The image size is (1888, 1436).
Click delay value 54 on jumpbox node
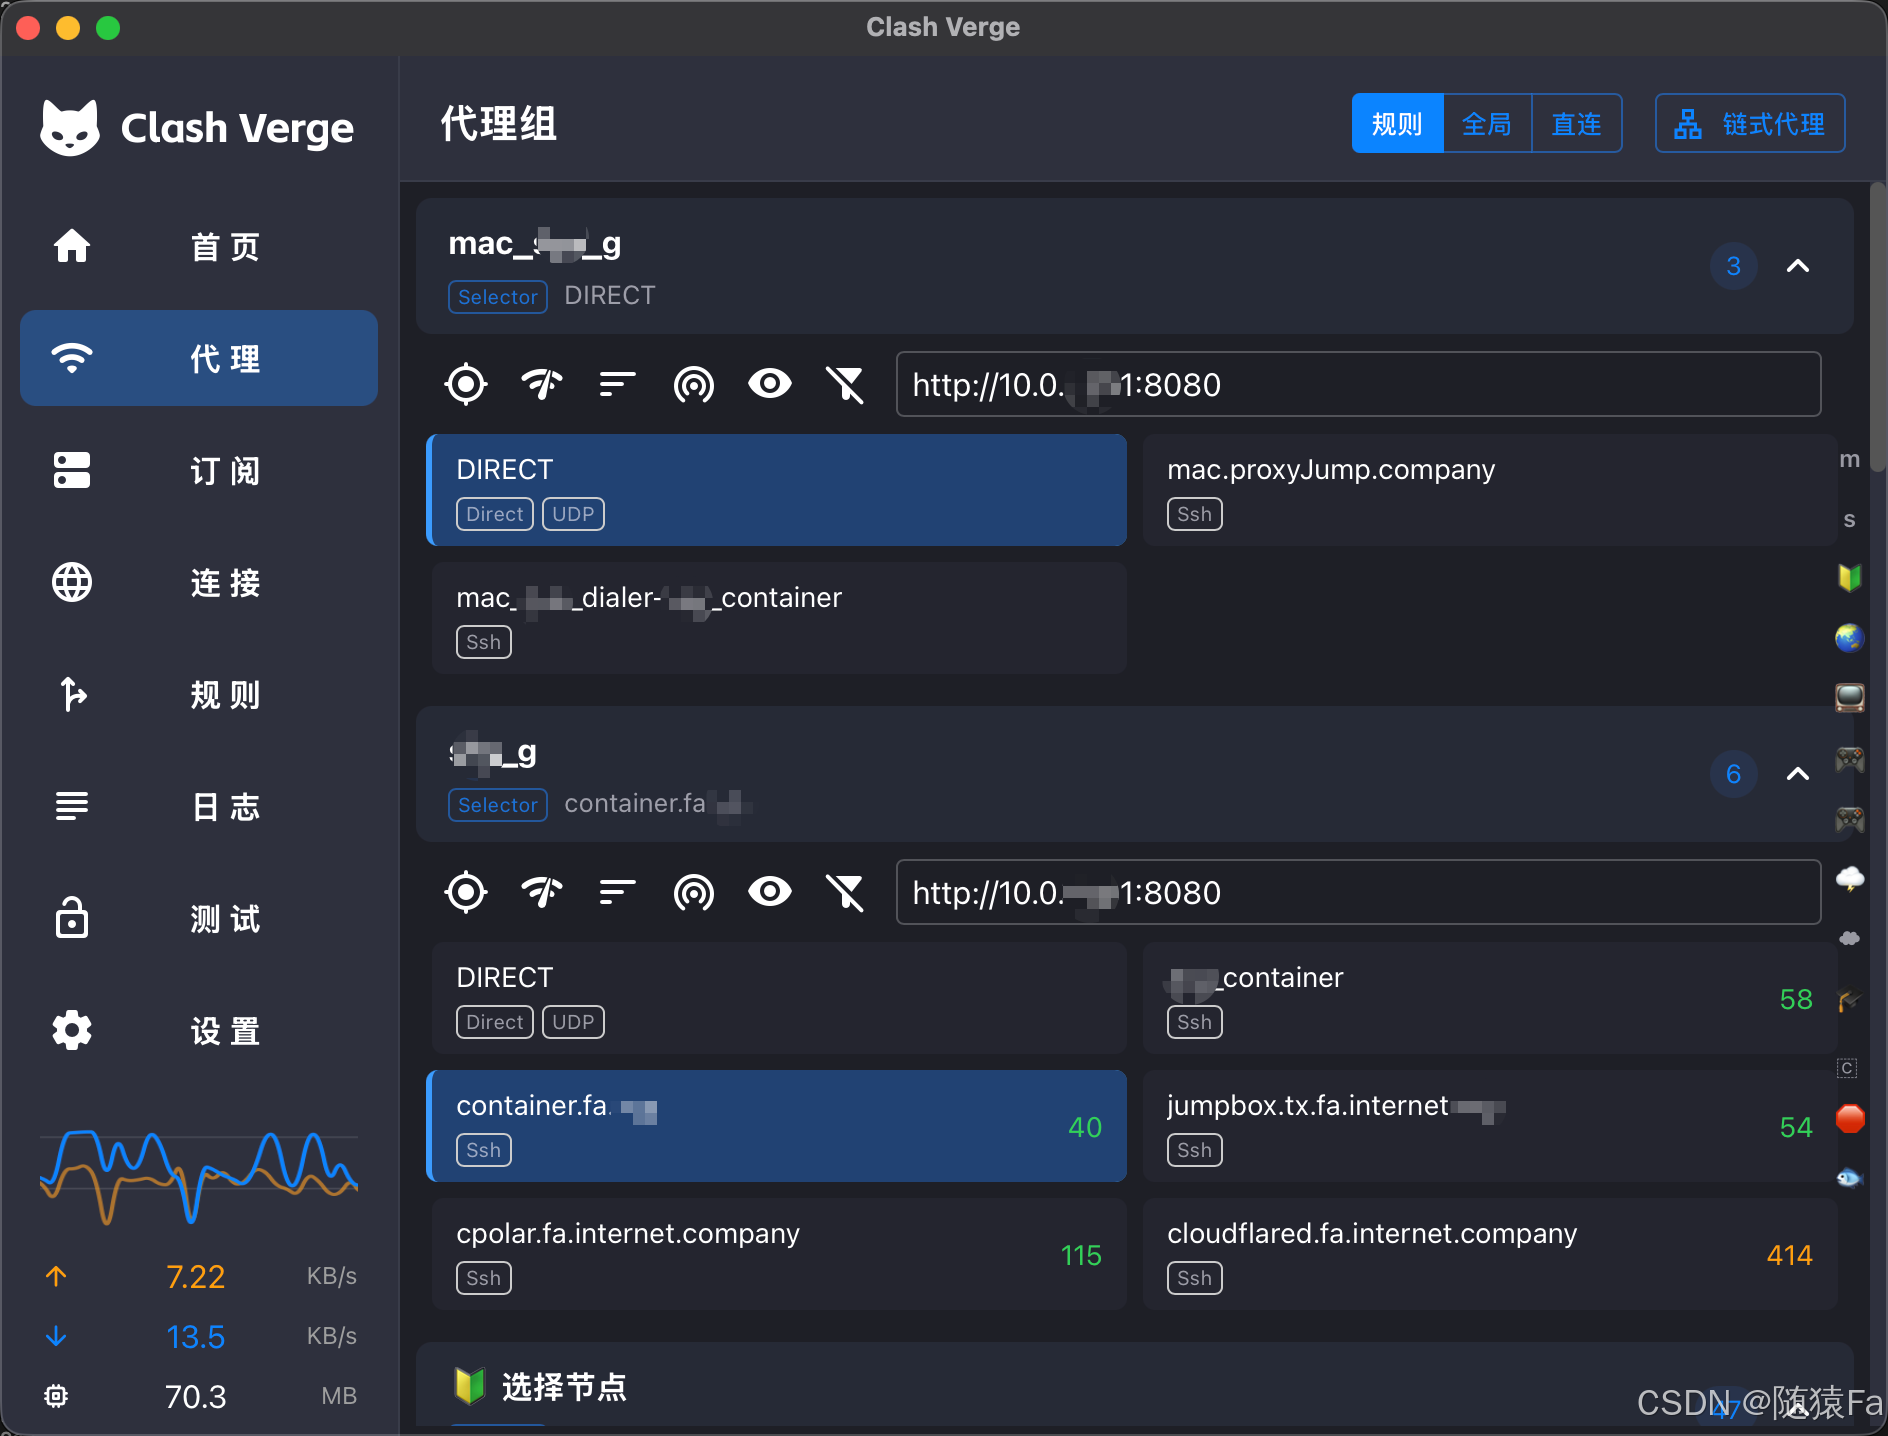[x=1796, y=1127]
